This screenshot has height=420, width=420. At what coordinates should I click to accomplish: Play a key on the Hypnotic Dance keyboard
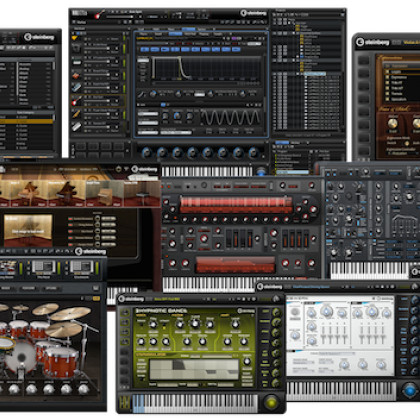click(x=195, y=403)
